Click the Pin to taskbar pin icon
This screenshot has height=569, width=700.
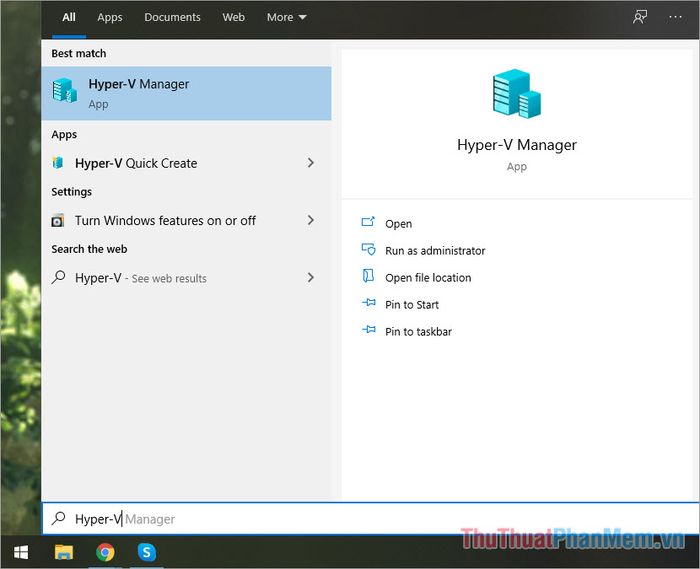click(x=368, y=330)
